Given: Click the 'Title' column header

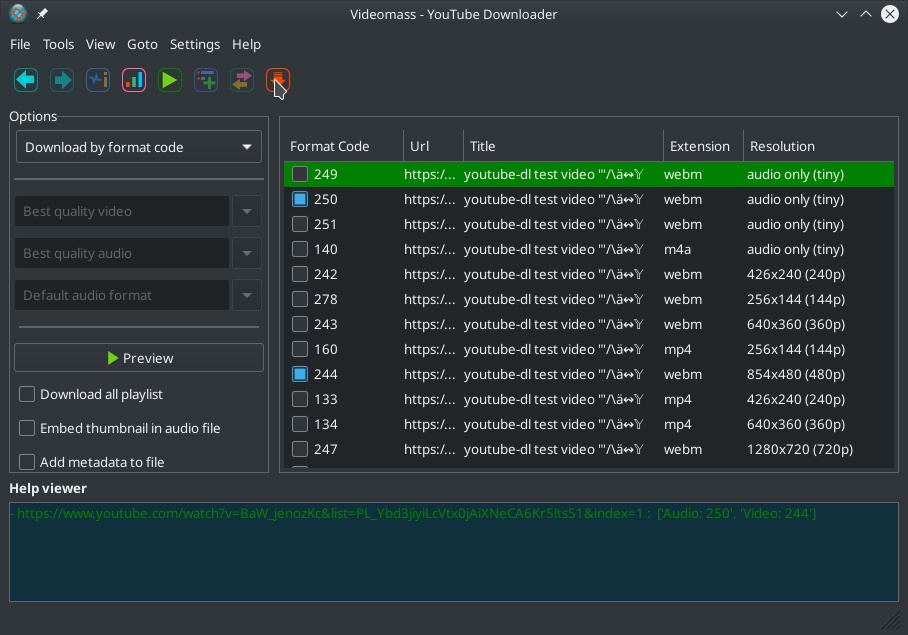Looking at the screenshot, I should pos(563,146).
